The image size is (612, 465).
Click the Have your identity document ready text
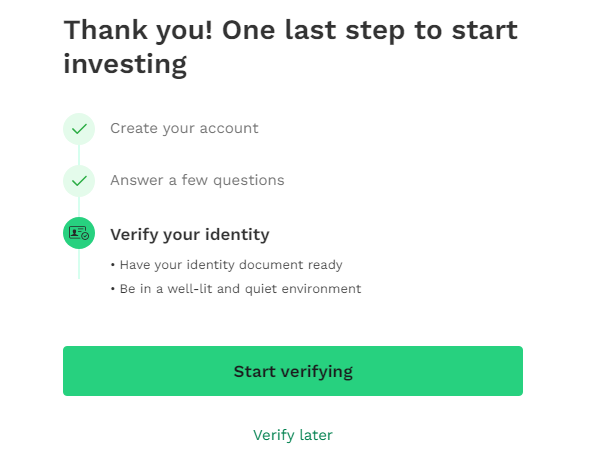(x=231, y=265)
